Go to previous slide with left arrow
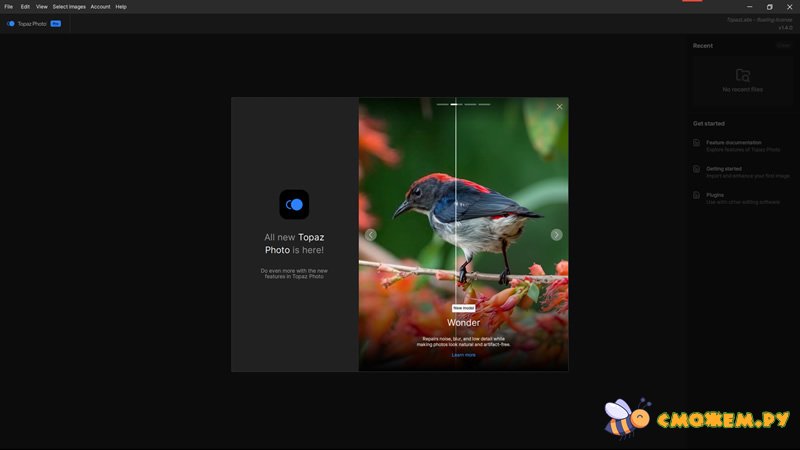Image resolution: width=800 pixels, height=450 pixels. [x=371, y=235]
